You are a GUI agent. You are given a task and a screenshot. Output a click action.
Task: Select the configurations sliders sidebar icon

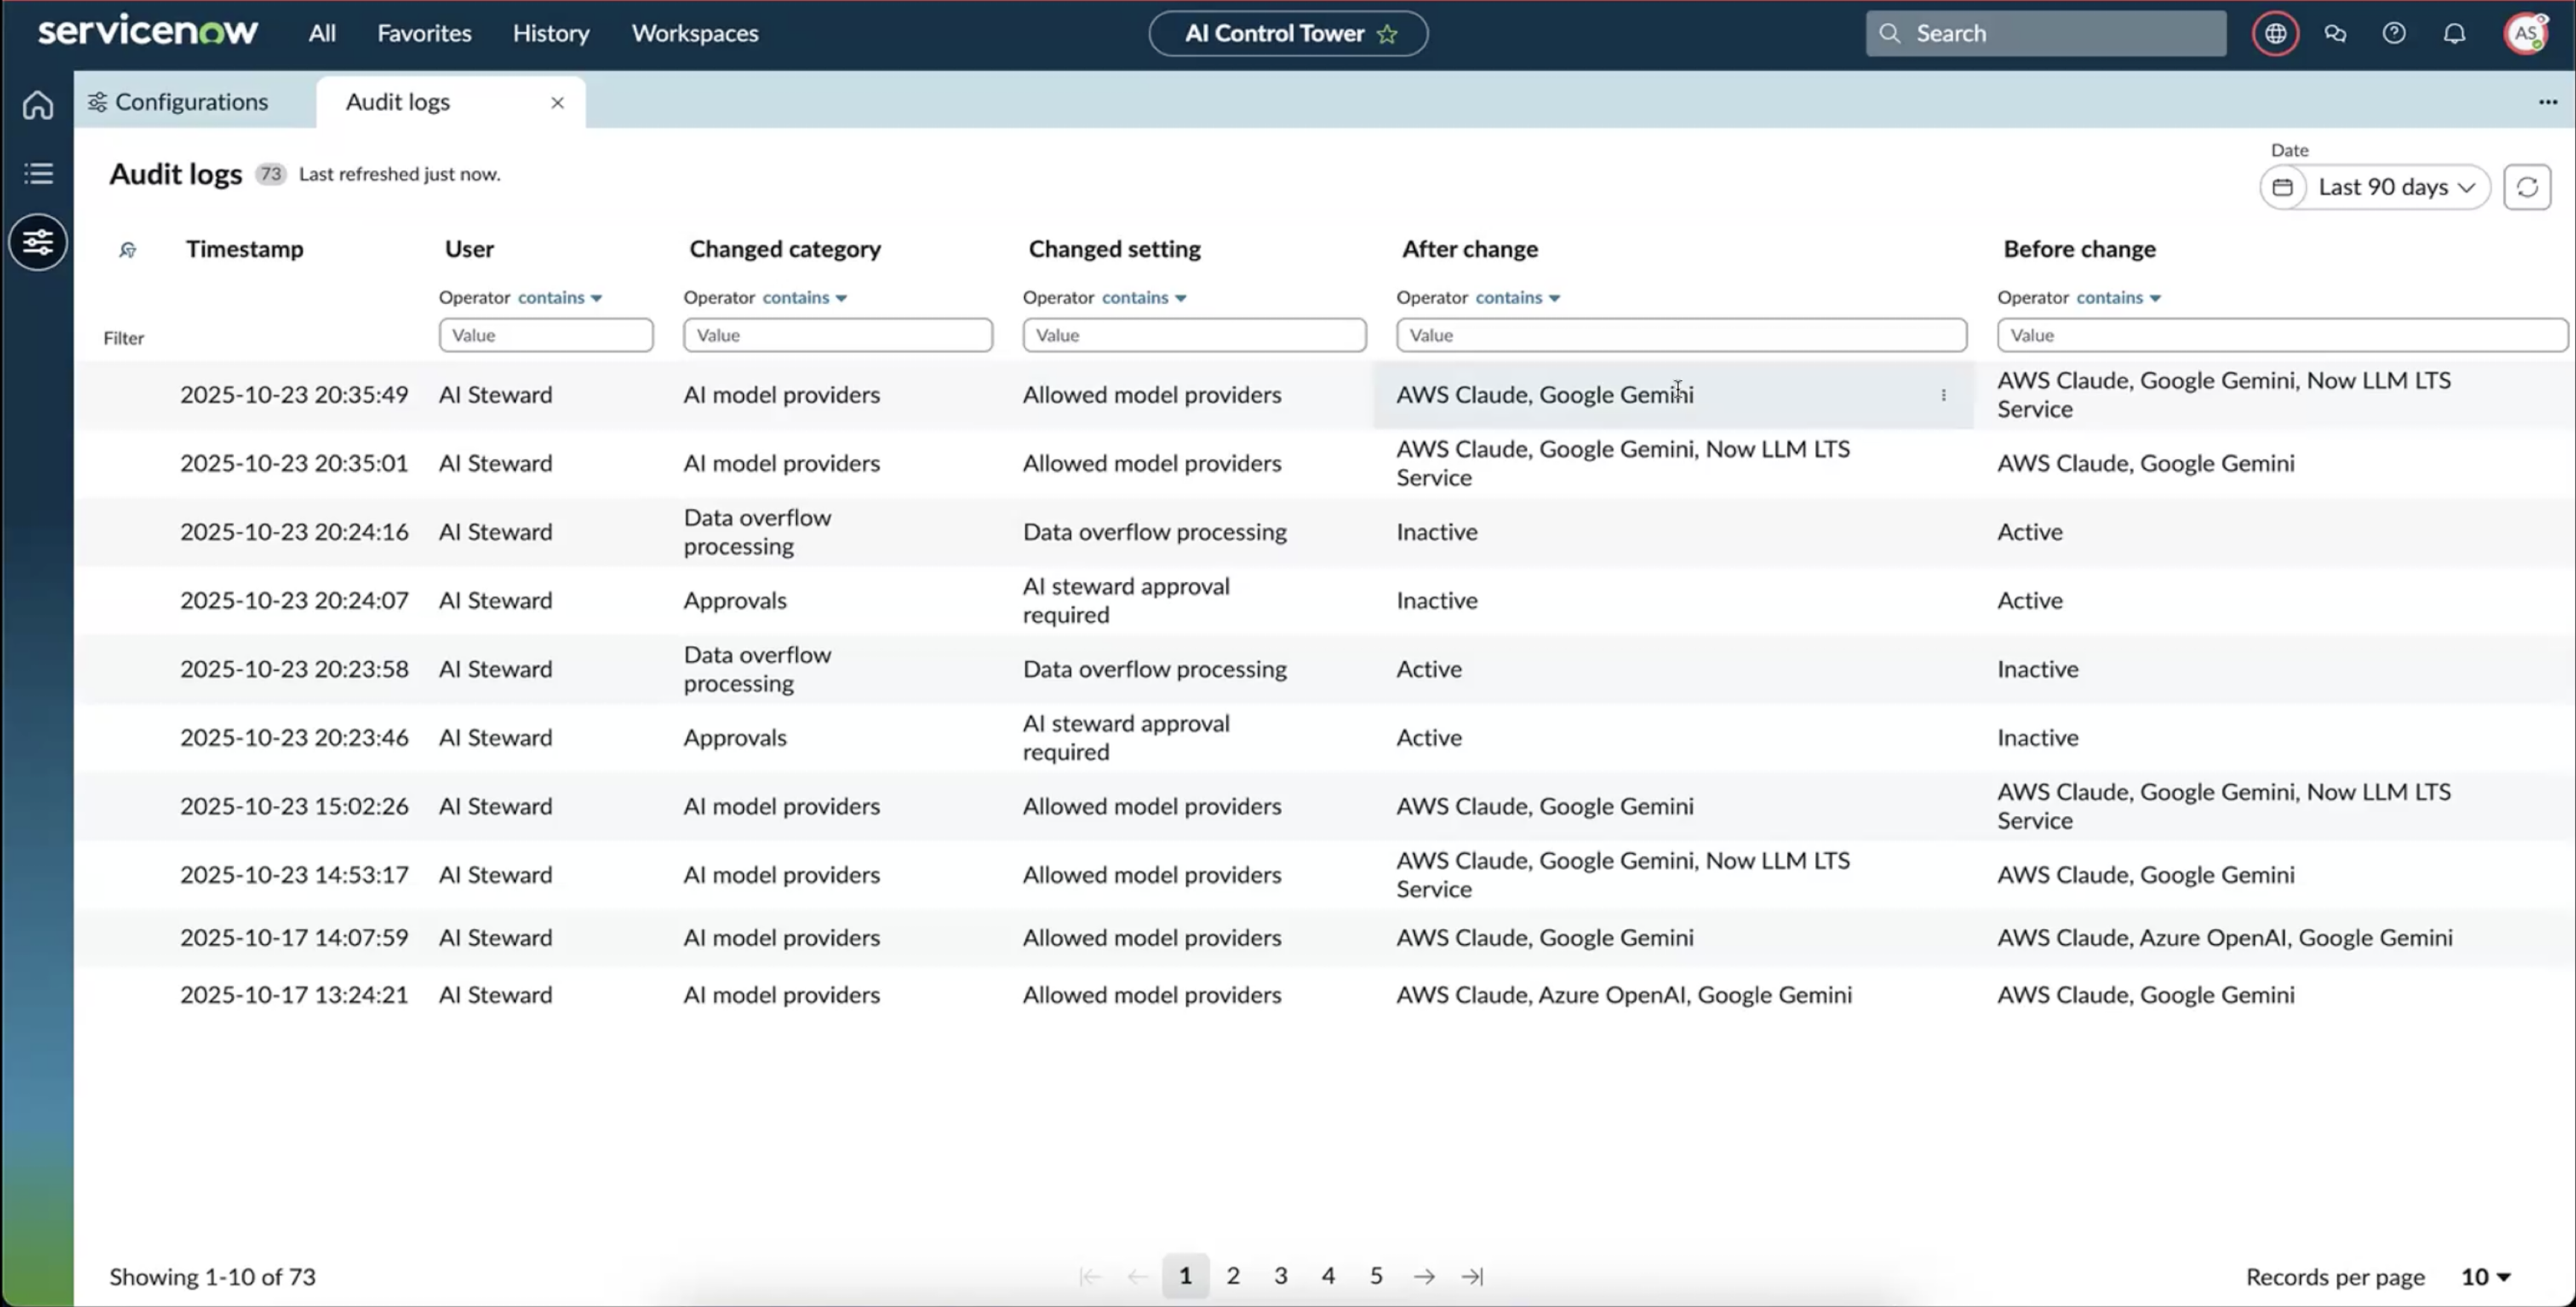coord(38,242)
